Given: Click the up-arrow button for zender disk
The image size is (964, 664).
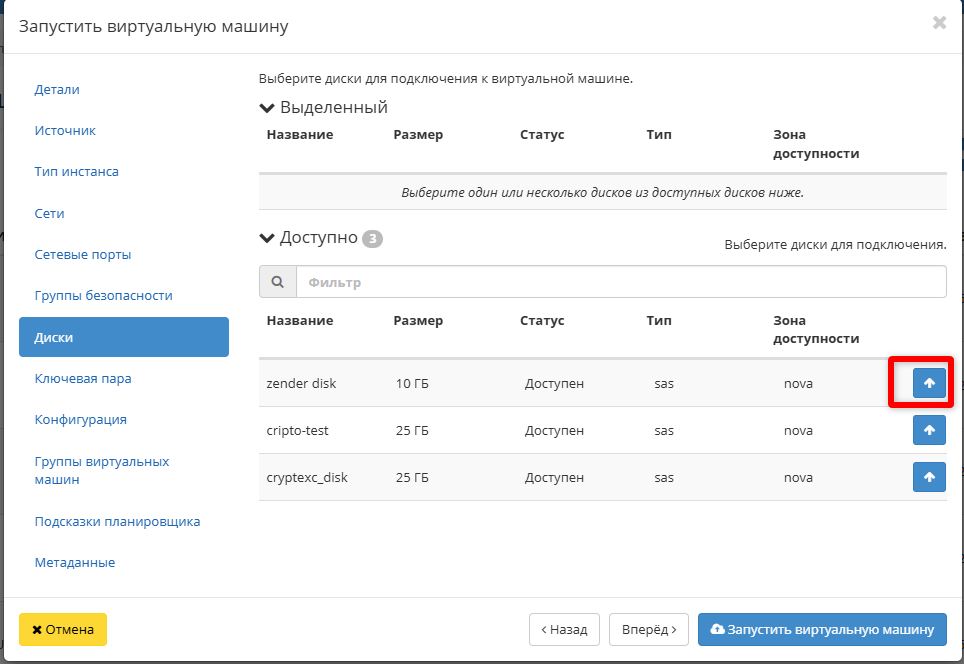Looking at the screenshot, I should pyautogui.click(x=929, y=383).
